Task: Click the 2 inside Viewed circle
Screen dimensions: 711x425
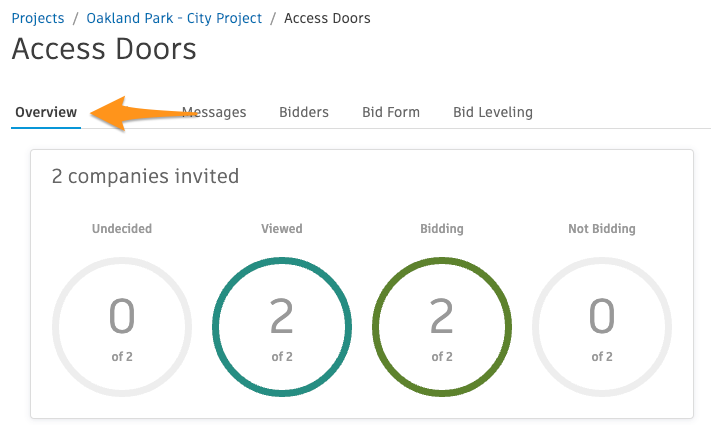Action: point(282,316)
